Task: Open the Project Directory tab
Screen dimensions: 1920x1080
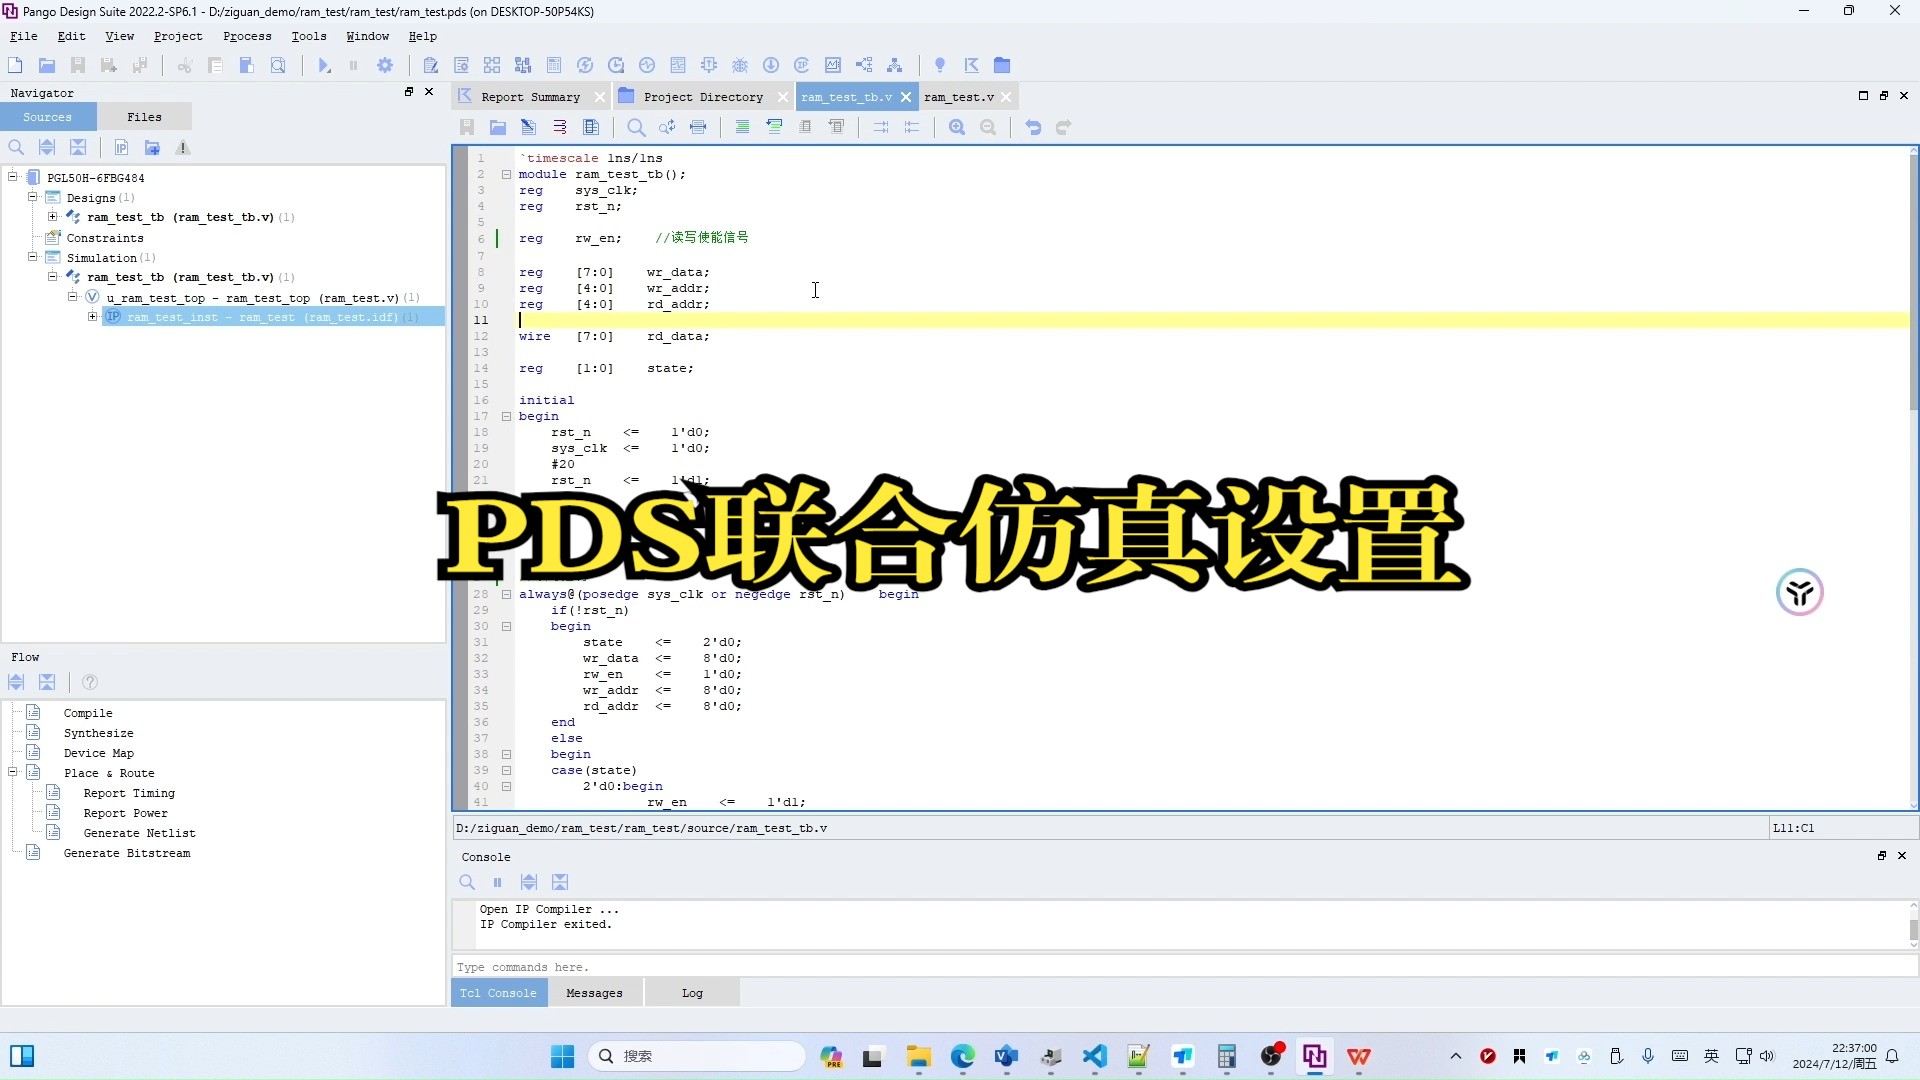Action: (x=700, y=96)
